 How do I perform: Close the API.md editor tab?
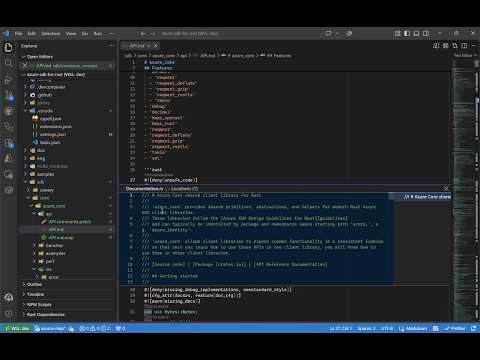point(156,46)
